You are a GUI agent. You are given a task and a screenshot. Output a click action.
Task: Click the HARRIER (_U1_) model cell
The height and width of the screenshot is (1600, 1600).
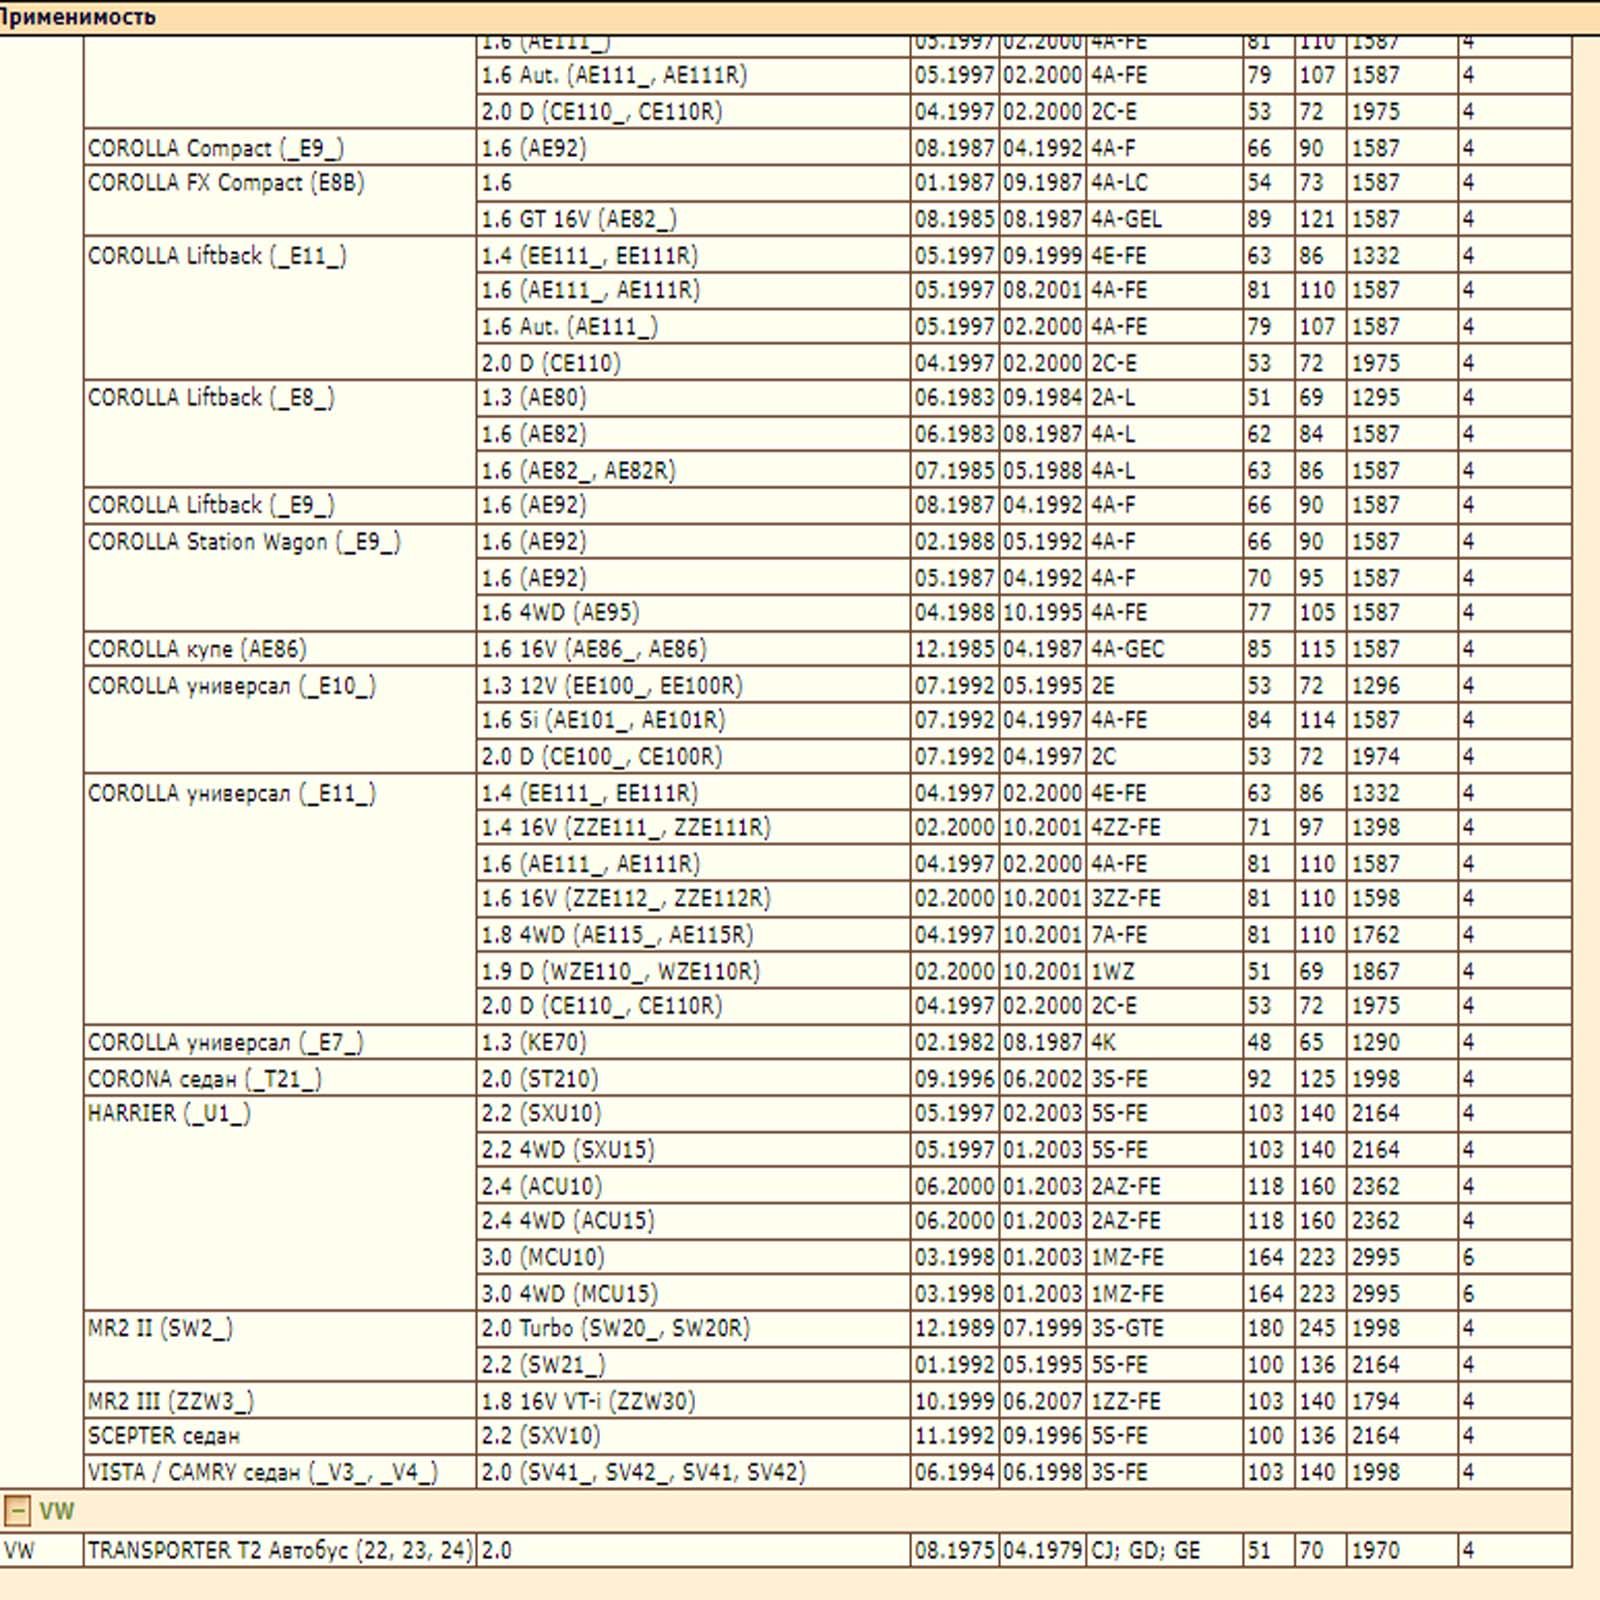point(169,1113)
